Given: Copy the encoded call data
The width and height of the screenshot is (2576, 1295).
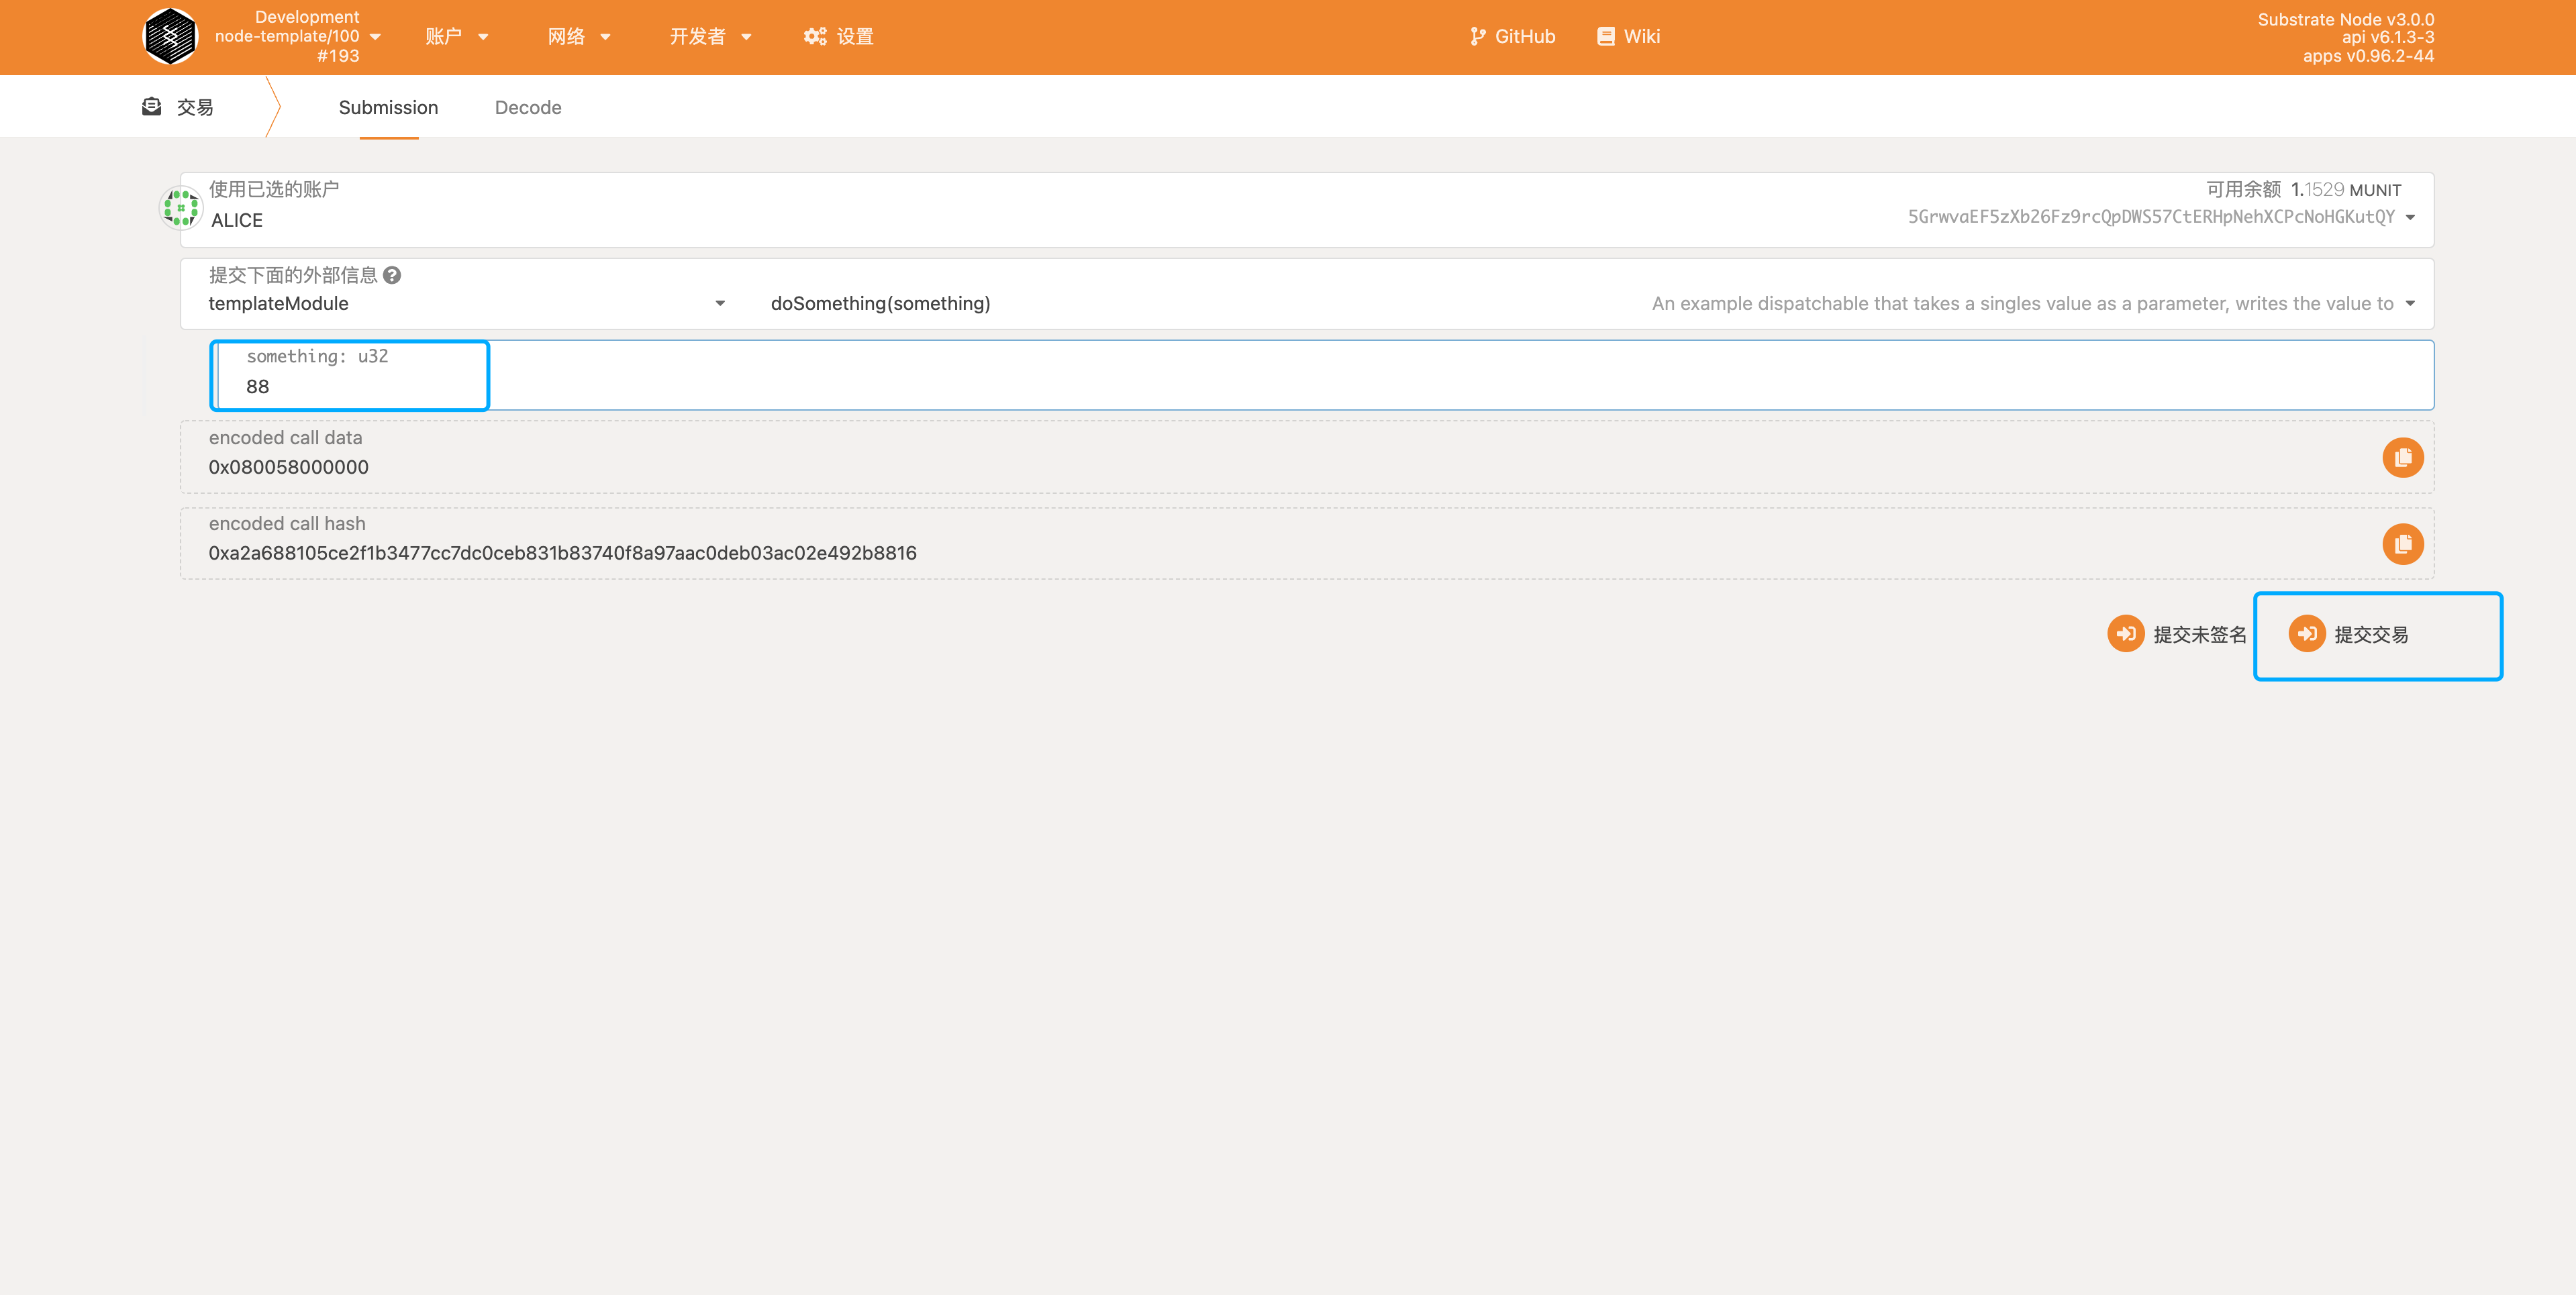Looking at the screenshot, I should [x=2402, y=458].
